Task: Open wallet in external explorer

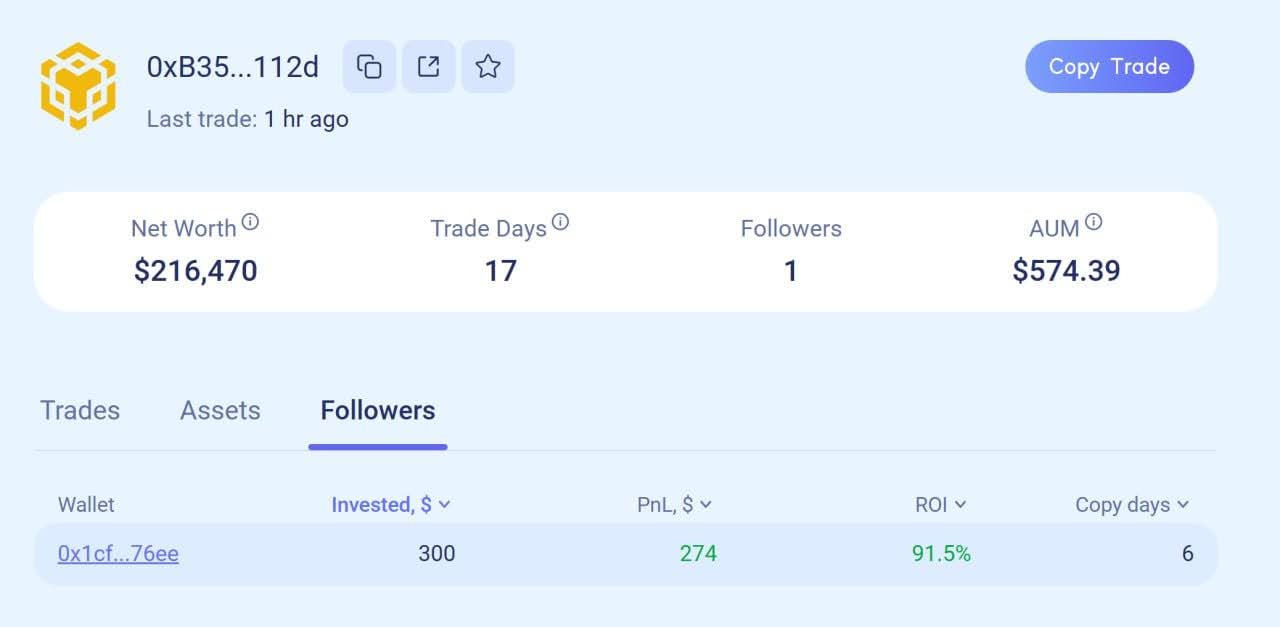Action: coord(428,67)
